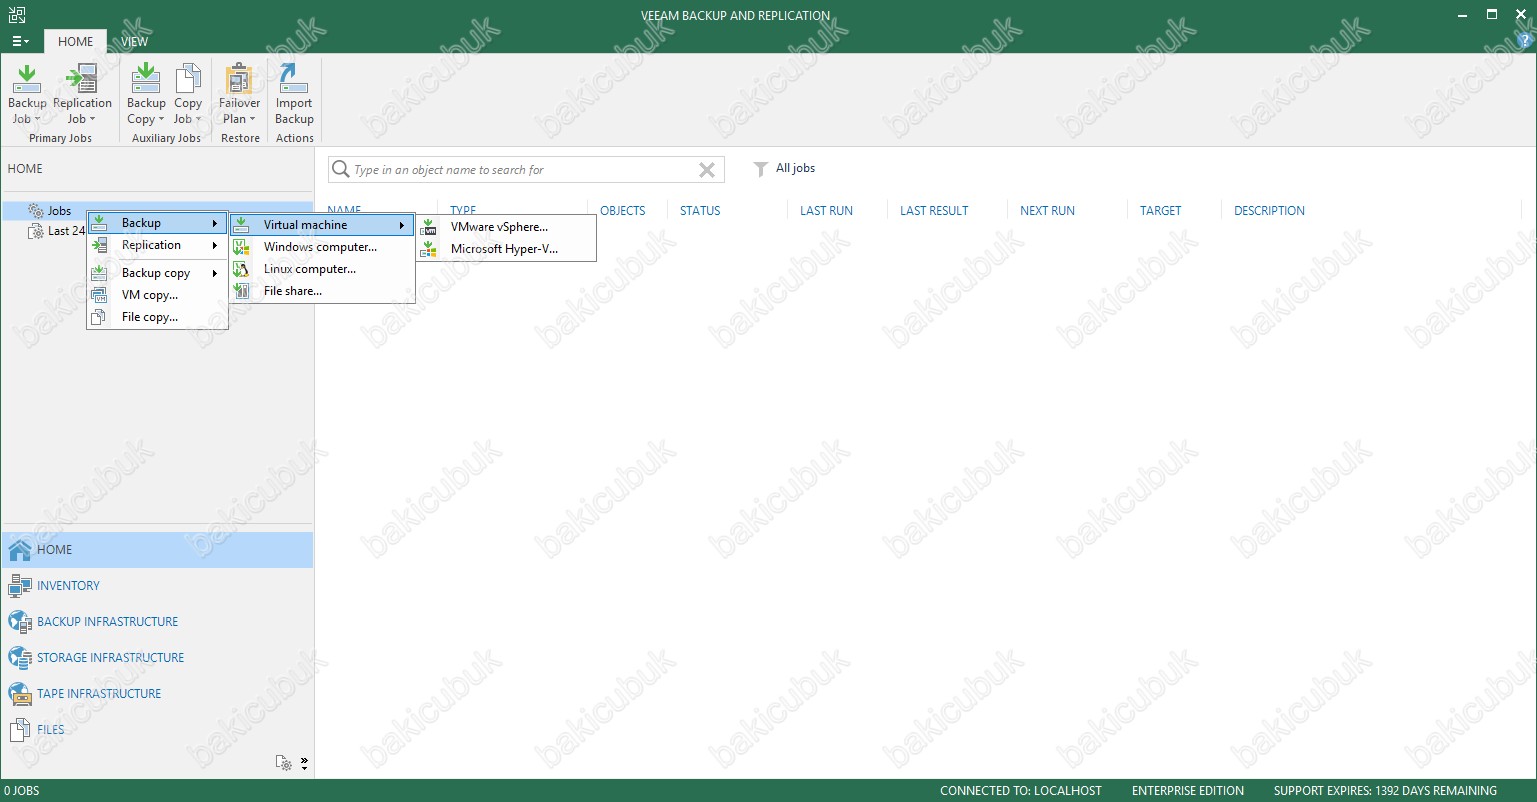The image size is (1537, 802).
Task: Sort by the TYPE column header
Action: pyautogui.click(x=463, y=211)
